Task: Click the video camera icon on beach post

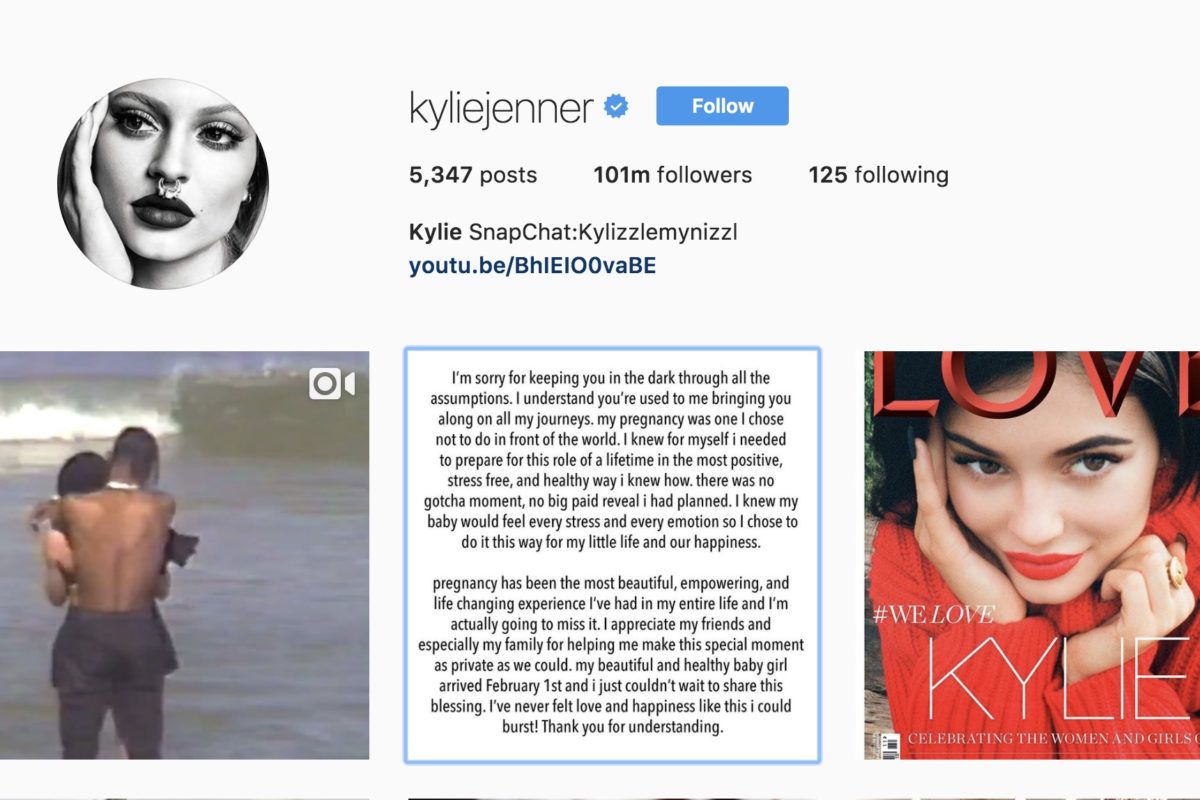Action: tap(331, 384)
